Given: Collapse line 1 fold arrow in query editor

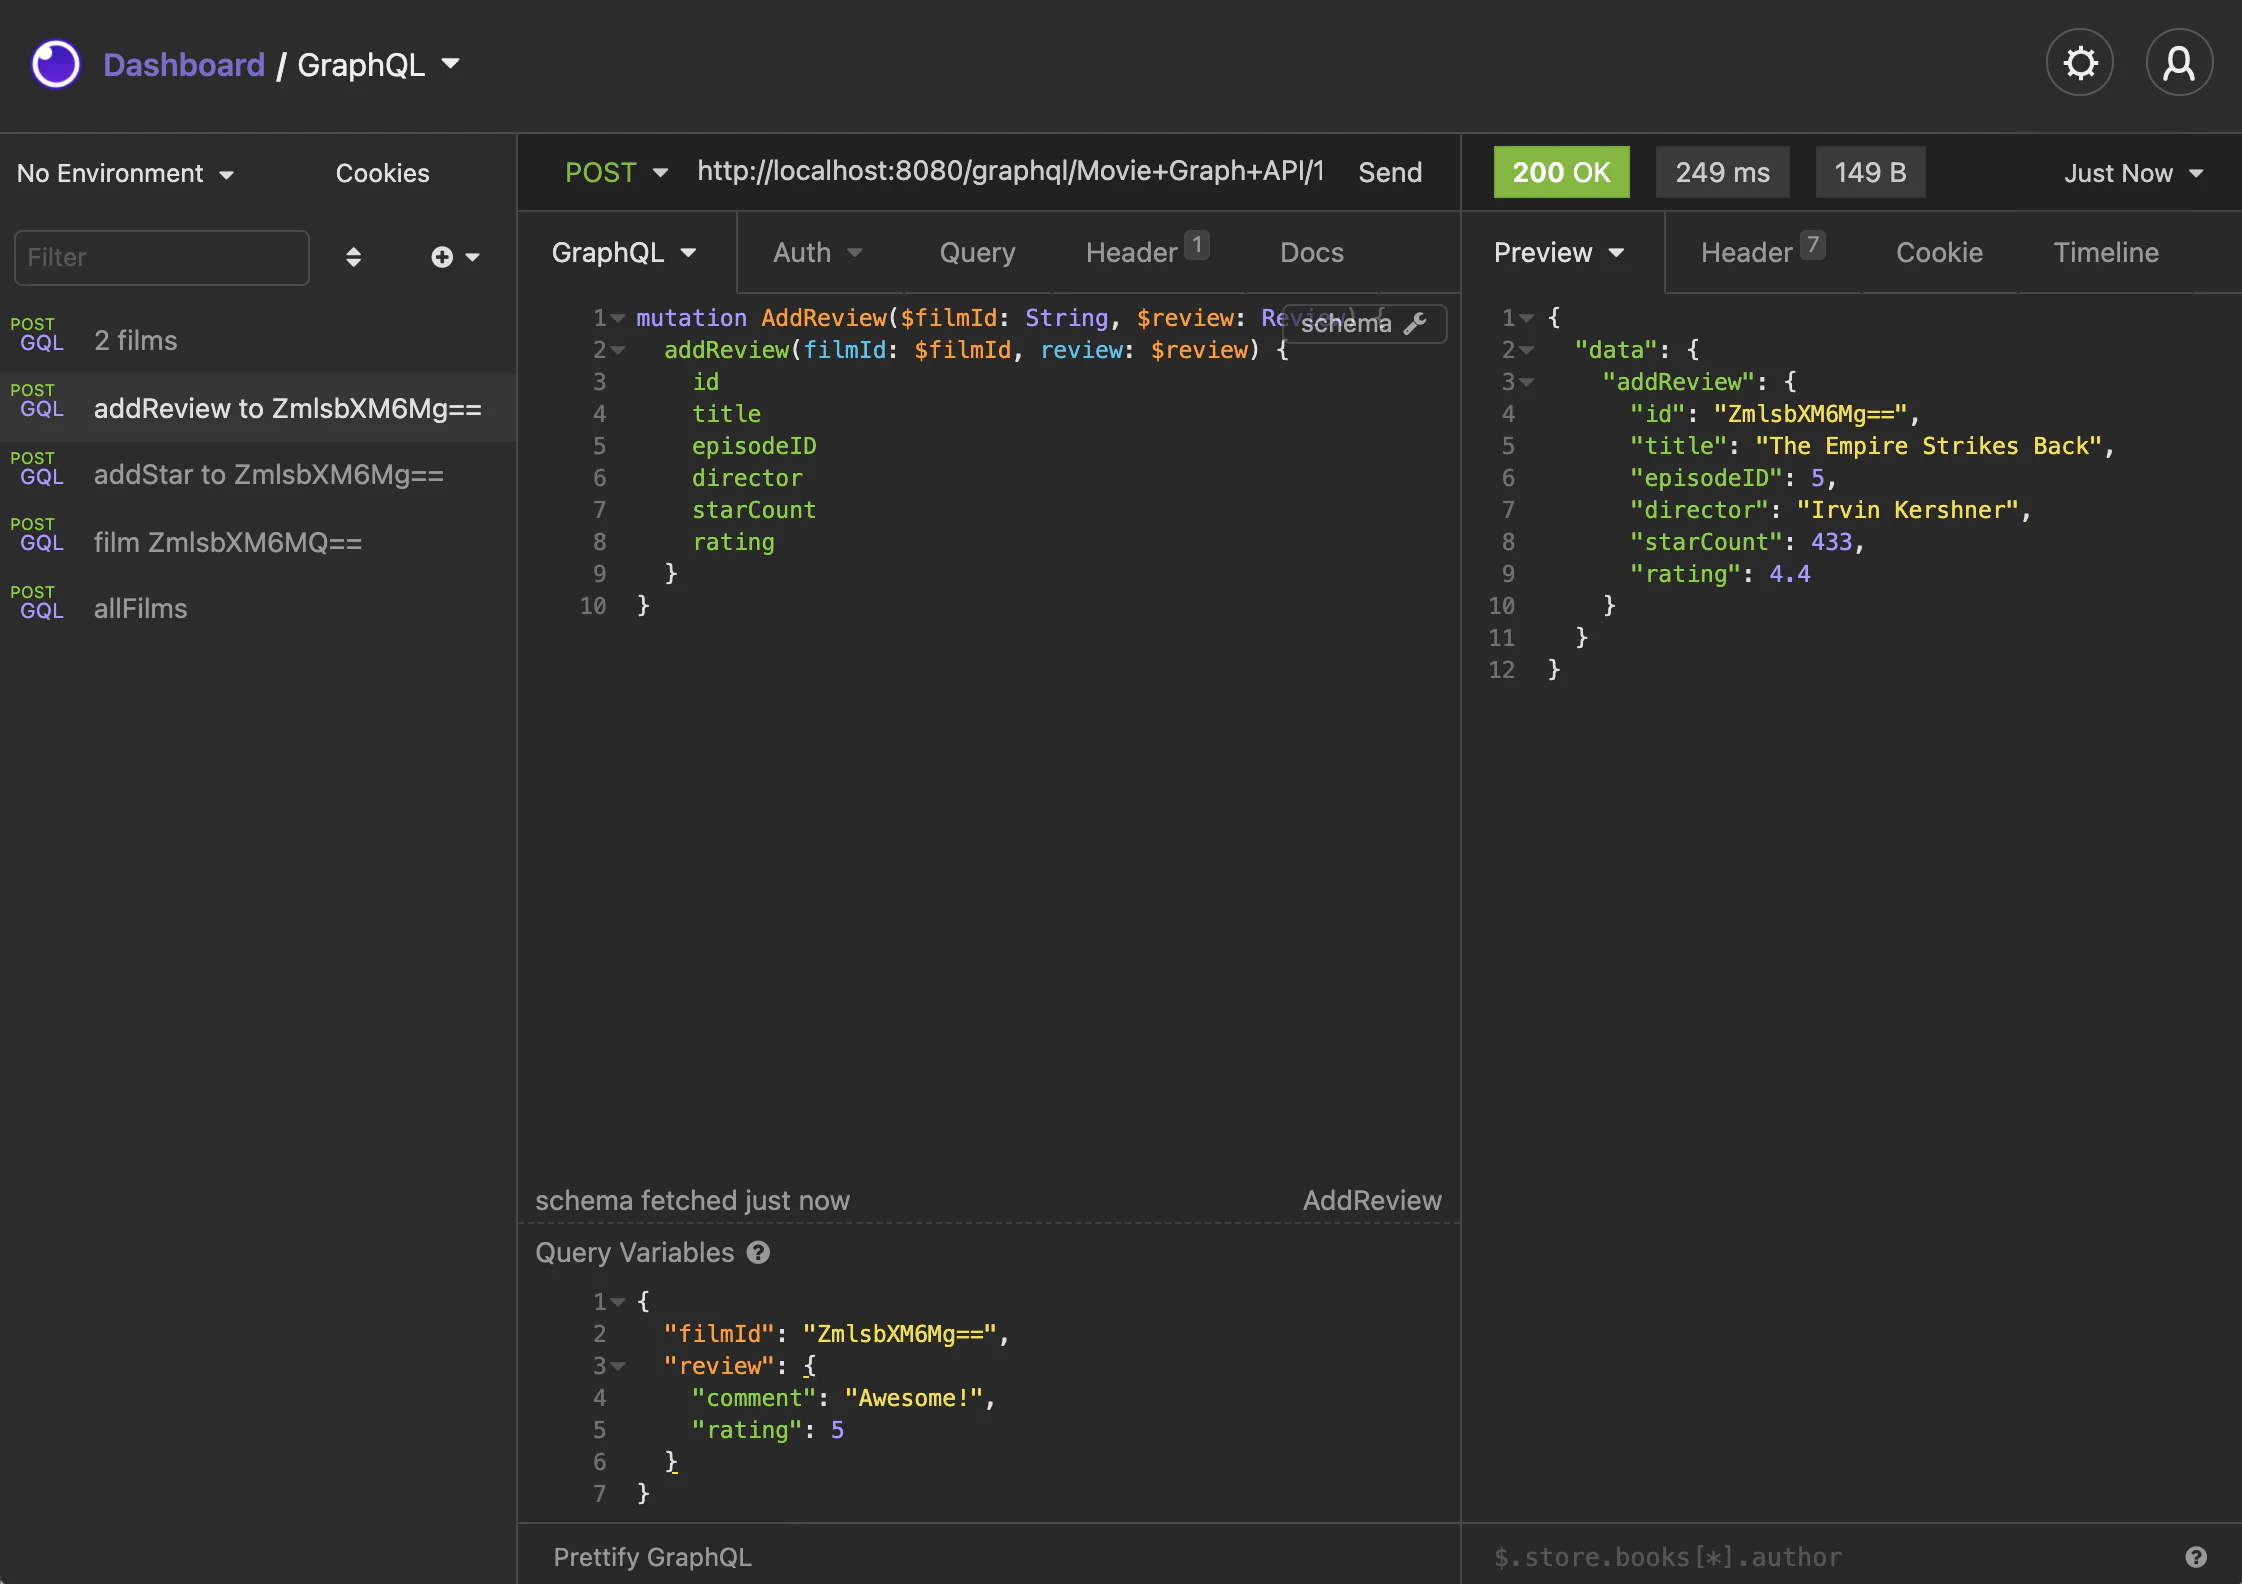Looking at the screenshot, I should click(618, 318).
